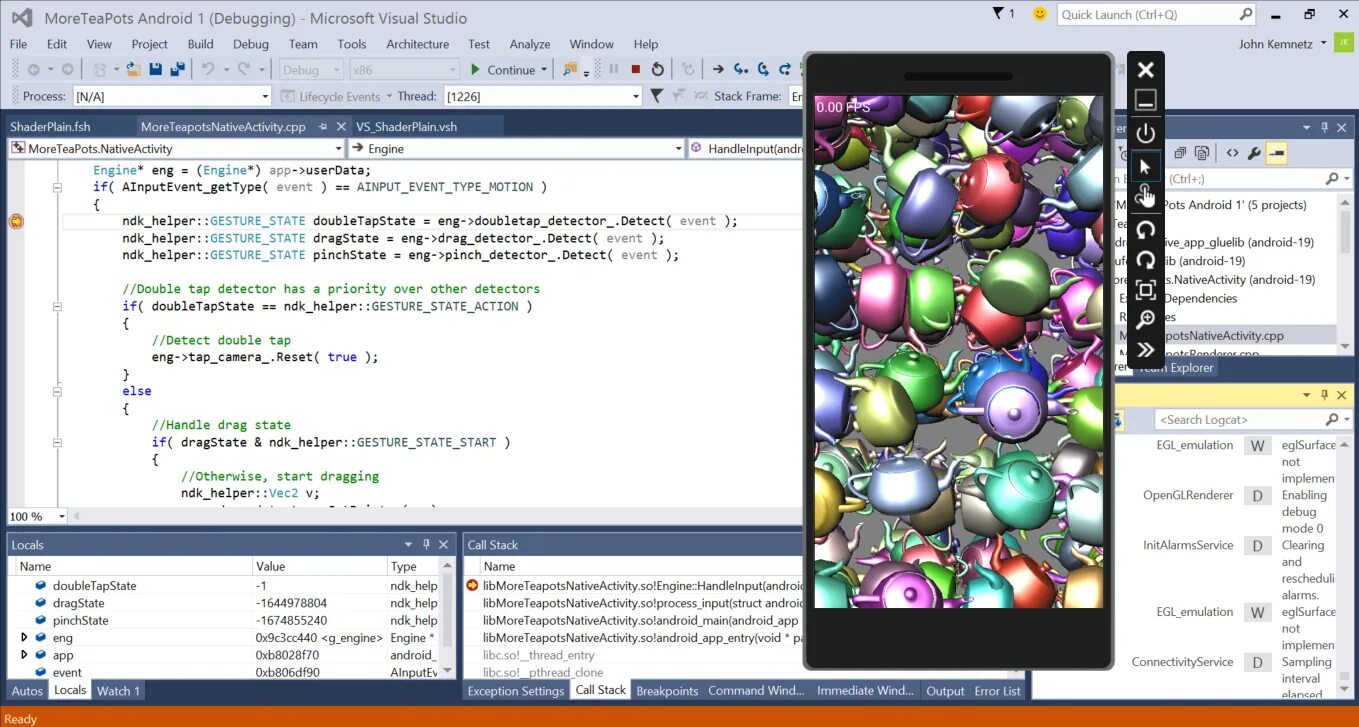Open the Continue button dropdown arrow

pos(544,70)
